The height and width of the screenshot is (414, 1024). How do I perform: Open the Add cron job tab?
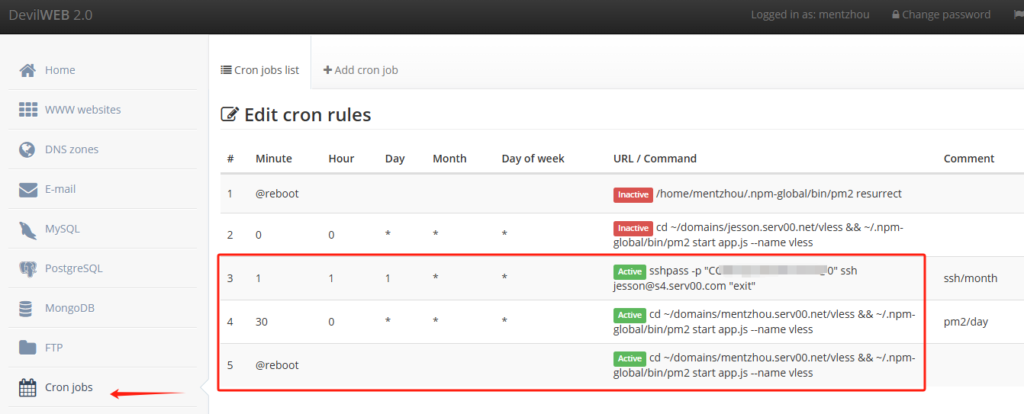pos(360,70)
